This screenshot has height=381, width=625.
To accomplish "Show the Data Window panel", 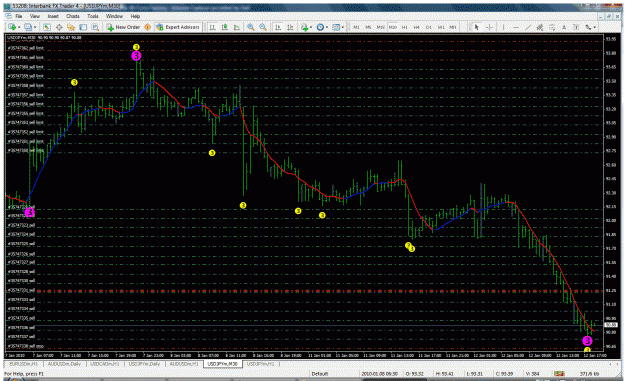I will 59,27.
